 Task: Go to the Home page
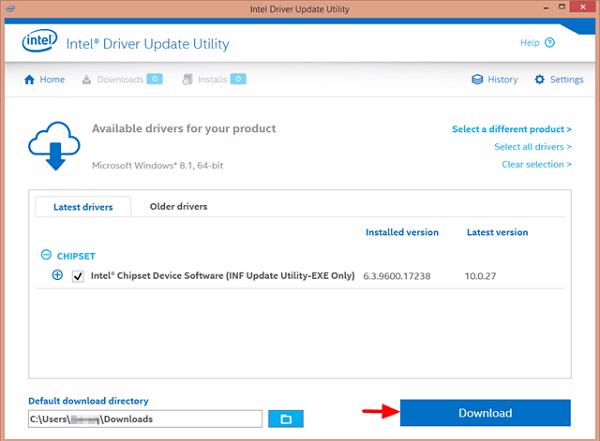click(x=44, y=80)
